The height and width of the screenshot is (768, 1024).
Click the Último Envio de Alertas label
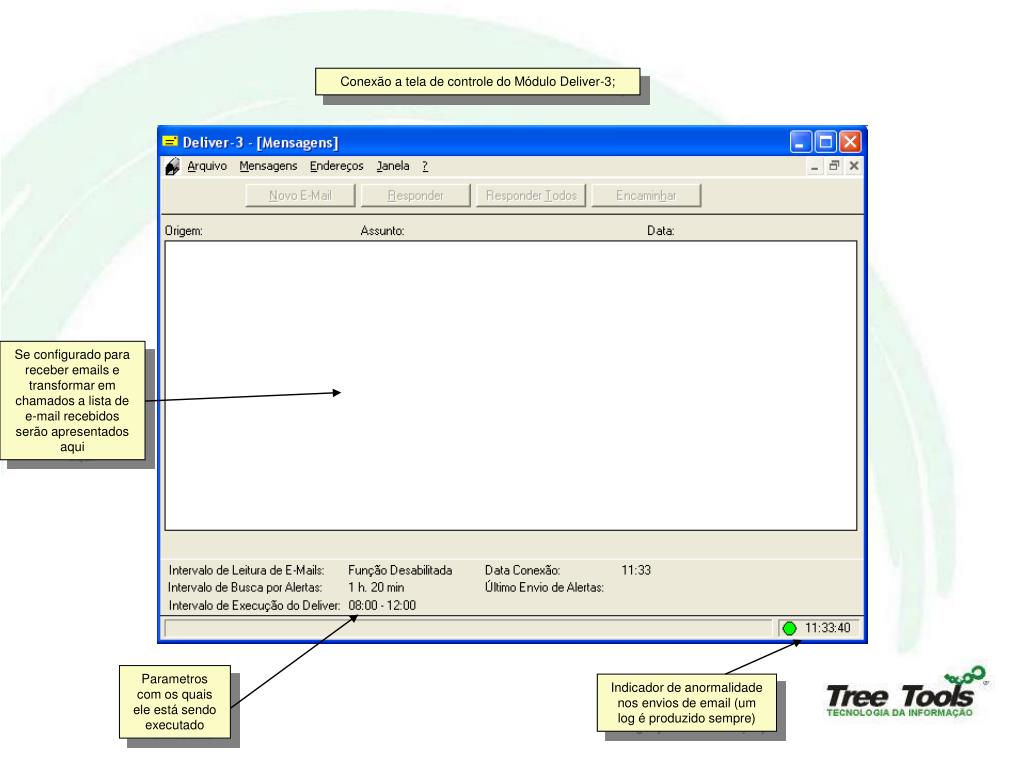point(544,587)
